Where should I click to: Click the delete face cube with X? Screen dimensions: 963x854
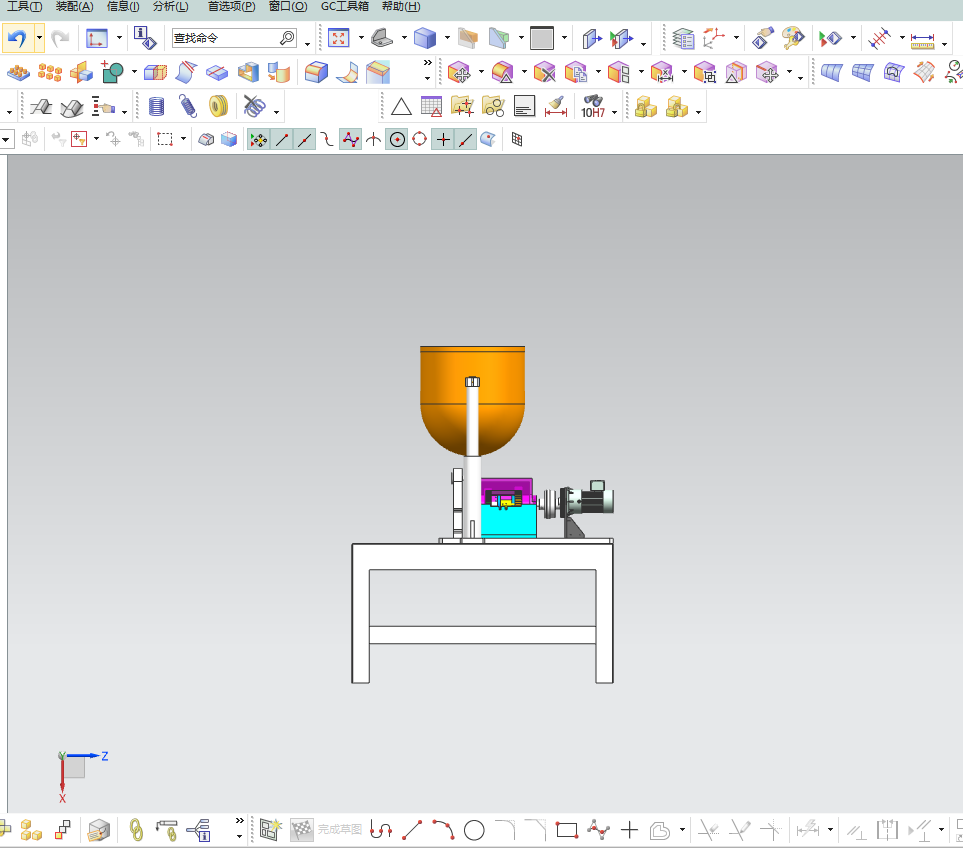[544, 72]
